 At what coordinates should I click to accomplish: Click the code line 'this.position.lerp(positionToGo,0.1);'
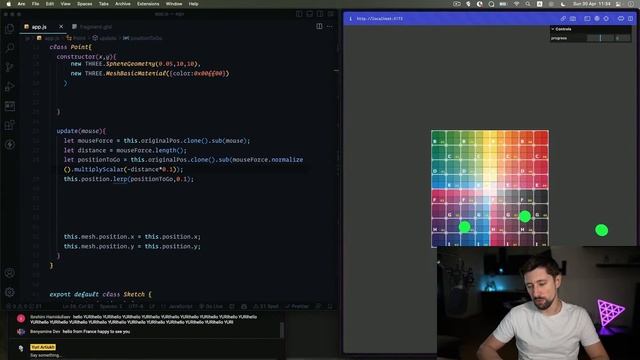click(x=129, y=179)
